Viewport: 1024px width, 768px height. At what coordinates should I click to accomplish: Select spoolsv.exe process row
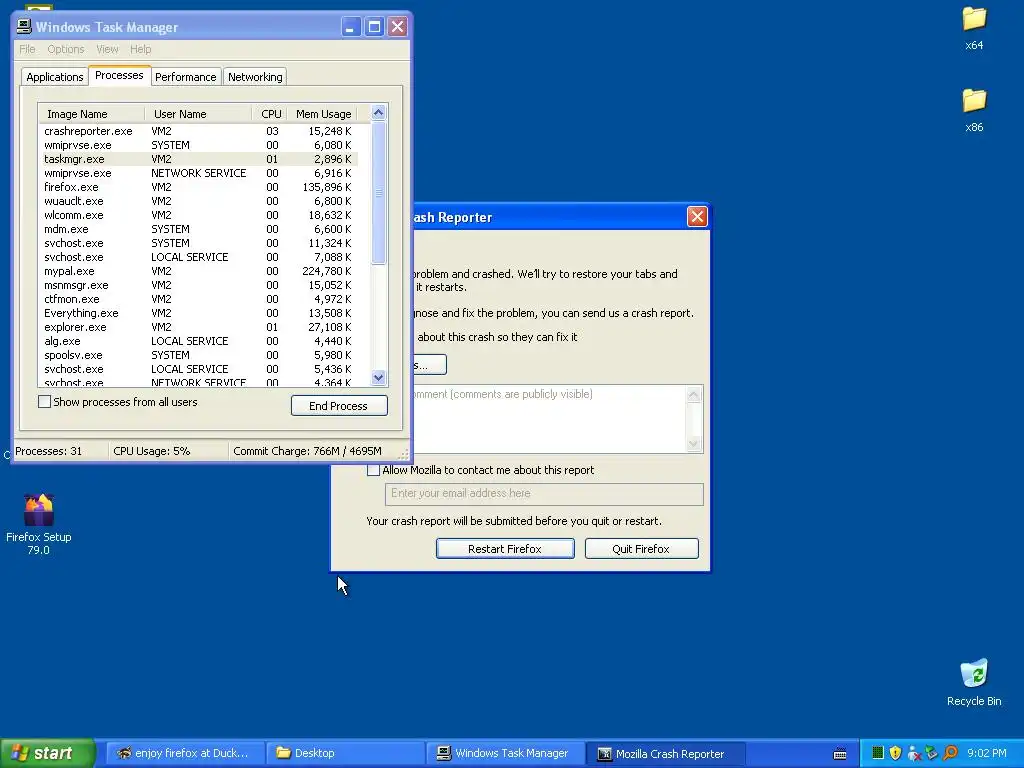(198, 355)
